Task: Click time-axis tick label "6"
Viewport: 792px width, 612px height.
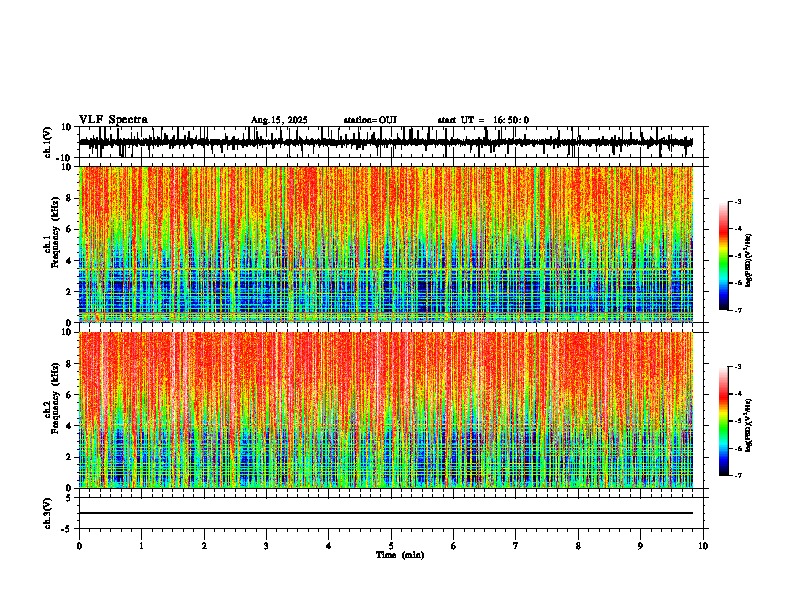Action: pyautogui.click(x=454, y=546)
